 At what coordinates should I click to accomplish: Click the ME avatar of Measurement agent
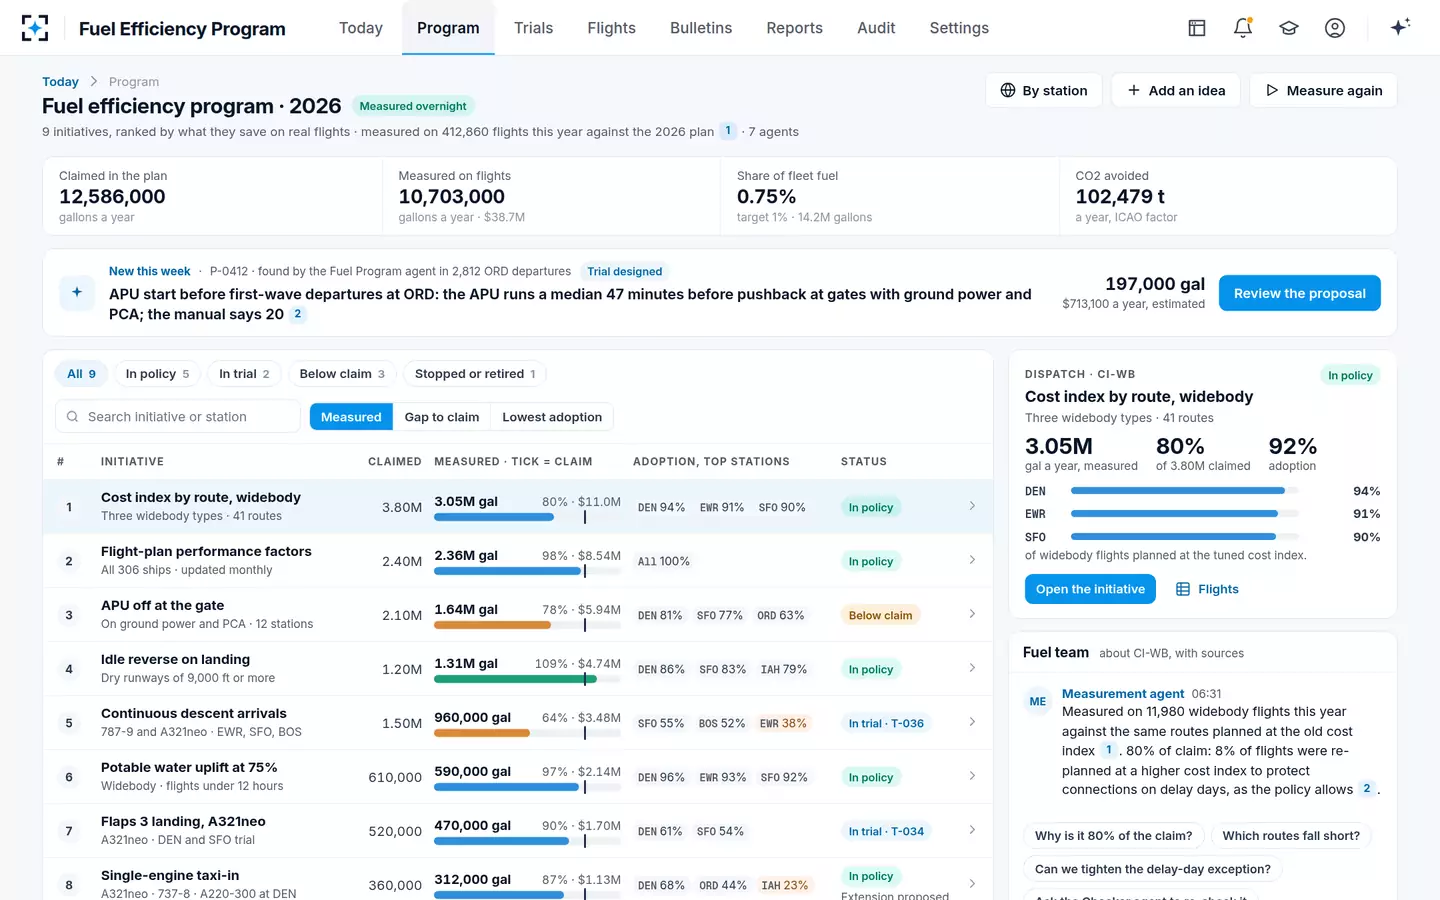1038,701
